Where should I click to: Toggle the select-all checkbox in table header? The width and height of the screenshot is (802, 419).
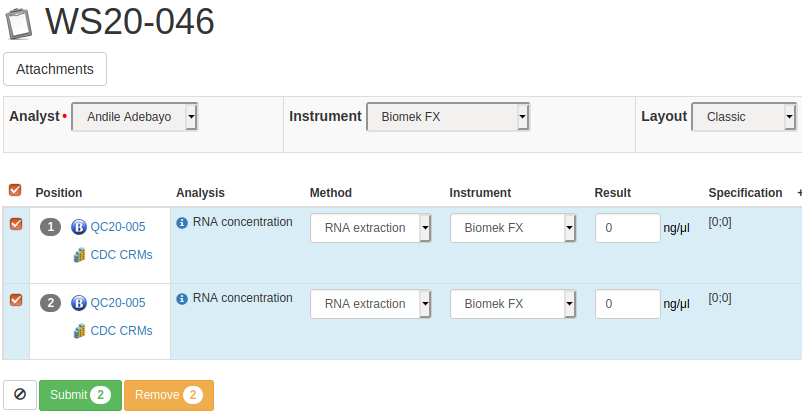[x=15, y=190]
